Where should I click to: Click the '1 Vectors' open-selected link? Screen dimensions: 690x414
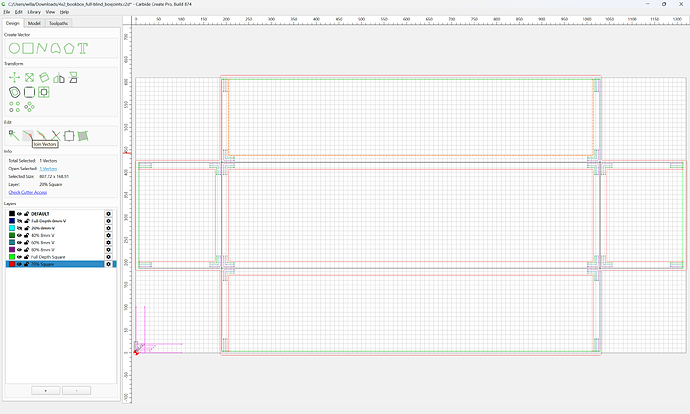48,169
